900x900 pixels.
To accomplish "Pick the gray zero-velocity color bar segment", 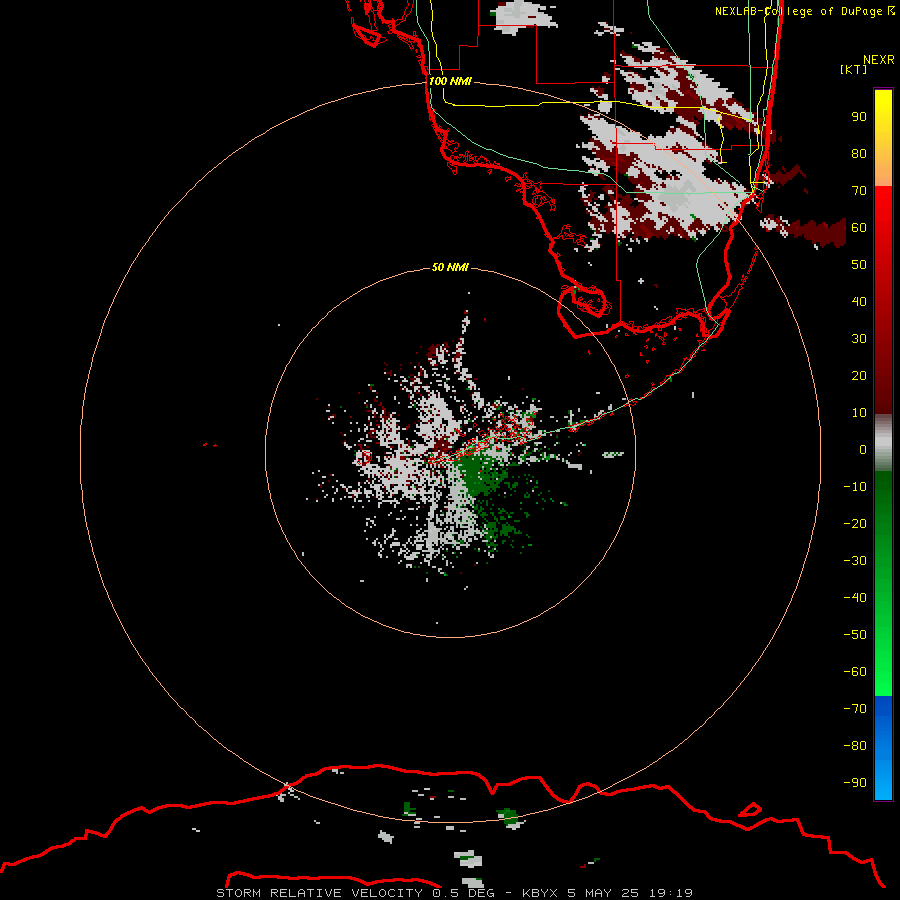I will tap(883, 443).
